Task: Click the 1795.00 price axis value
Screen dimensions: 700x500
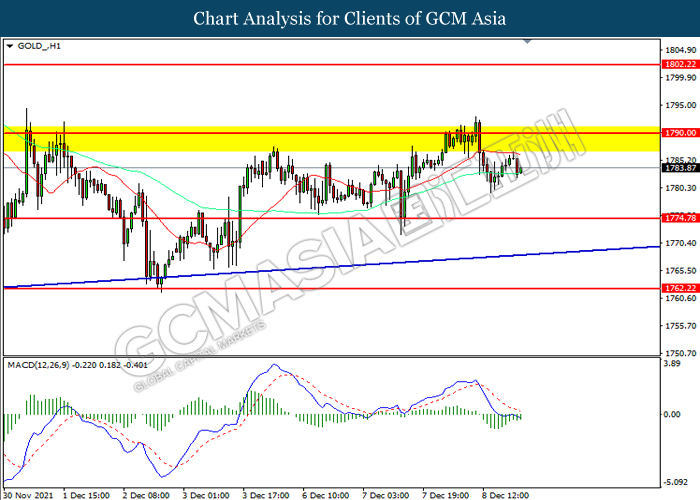Action: (x=680, y=105)
